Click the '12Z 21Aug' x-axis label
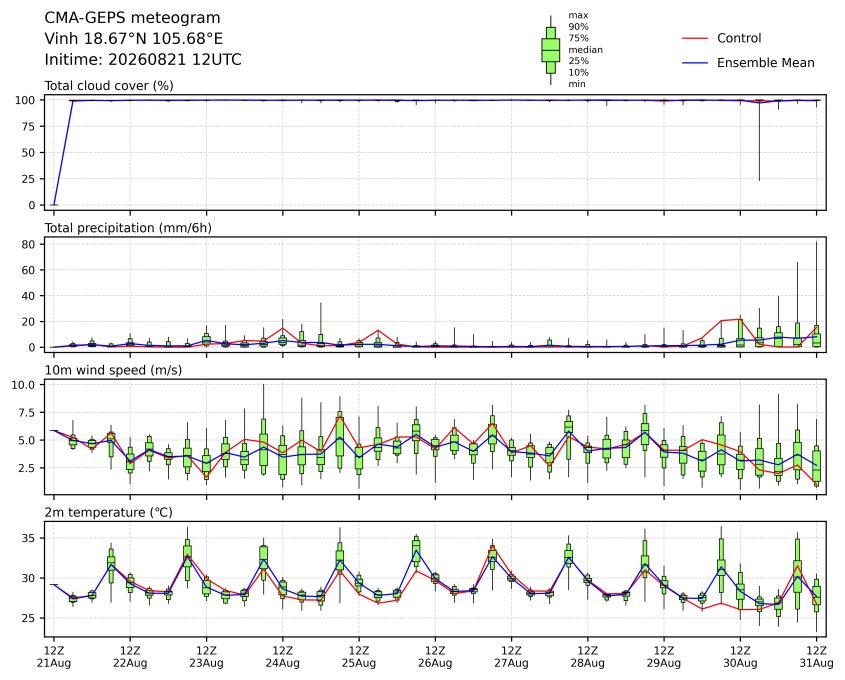This screenshot has width=845, height=680. pos(53,657)
